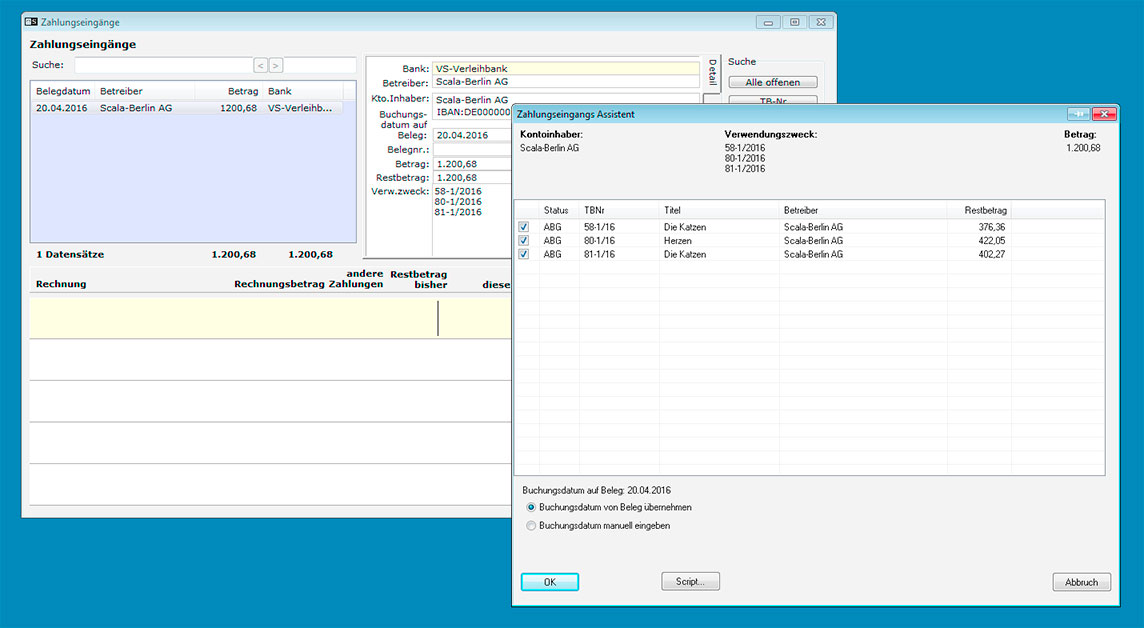Uncheck the 81-1/16 Die Katzen row
Screen dimensions: 1144x628
pos(524,255)
